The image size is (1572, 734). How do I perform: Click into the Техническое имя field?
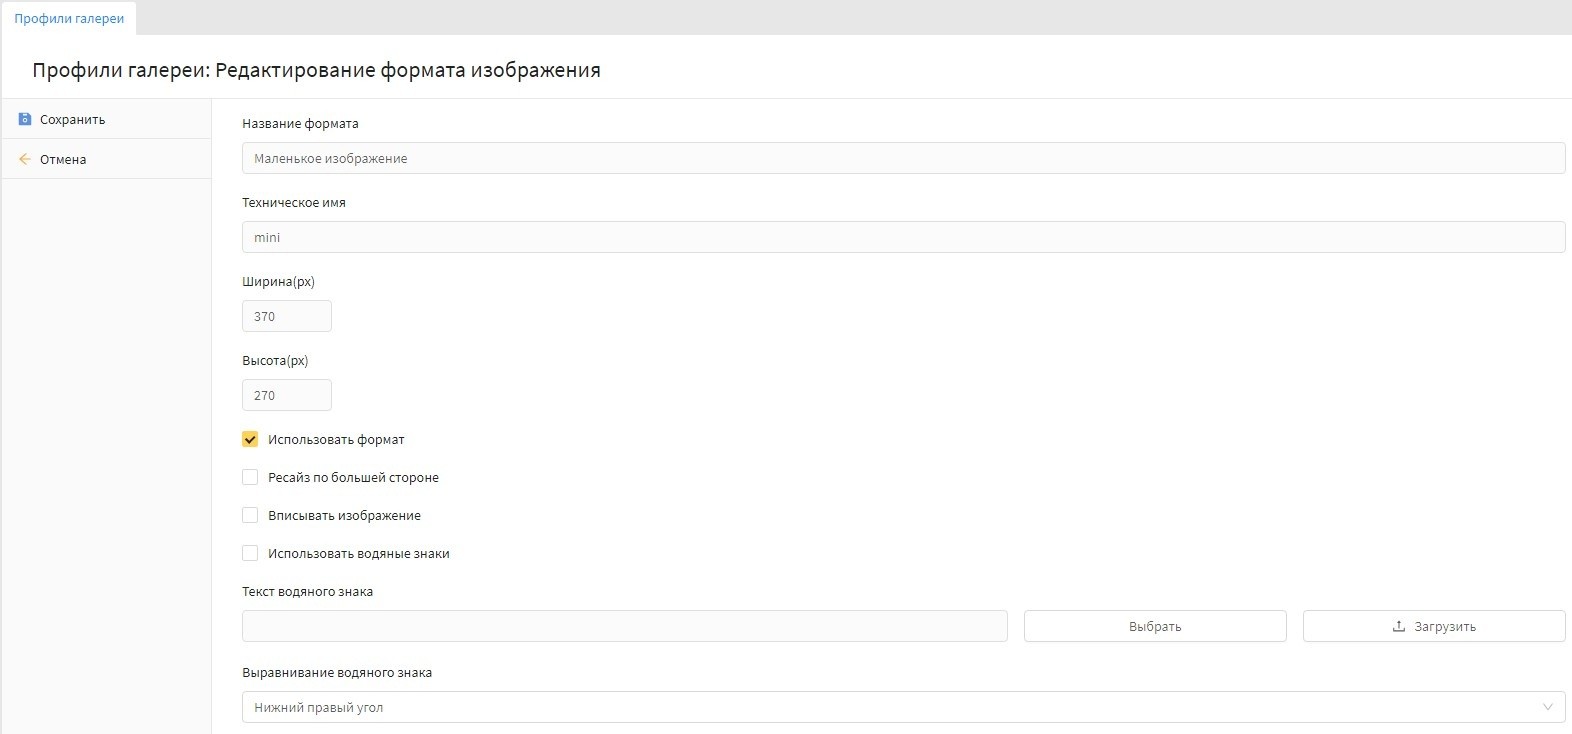[x=902, y=237]
